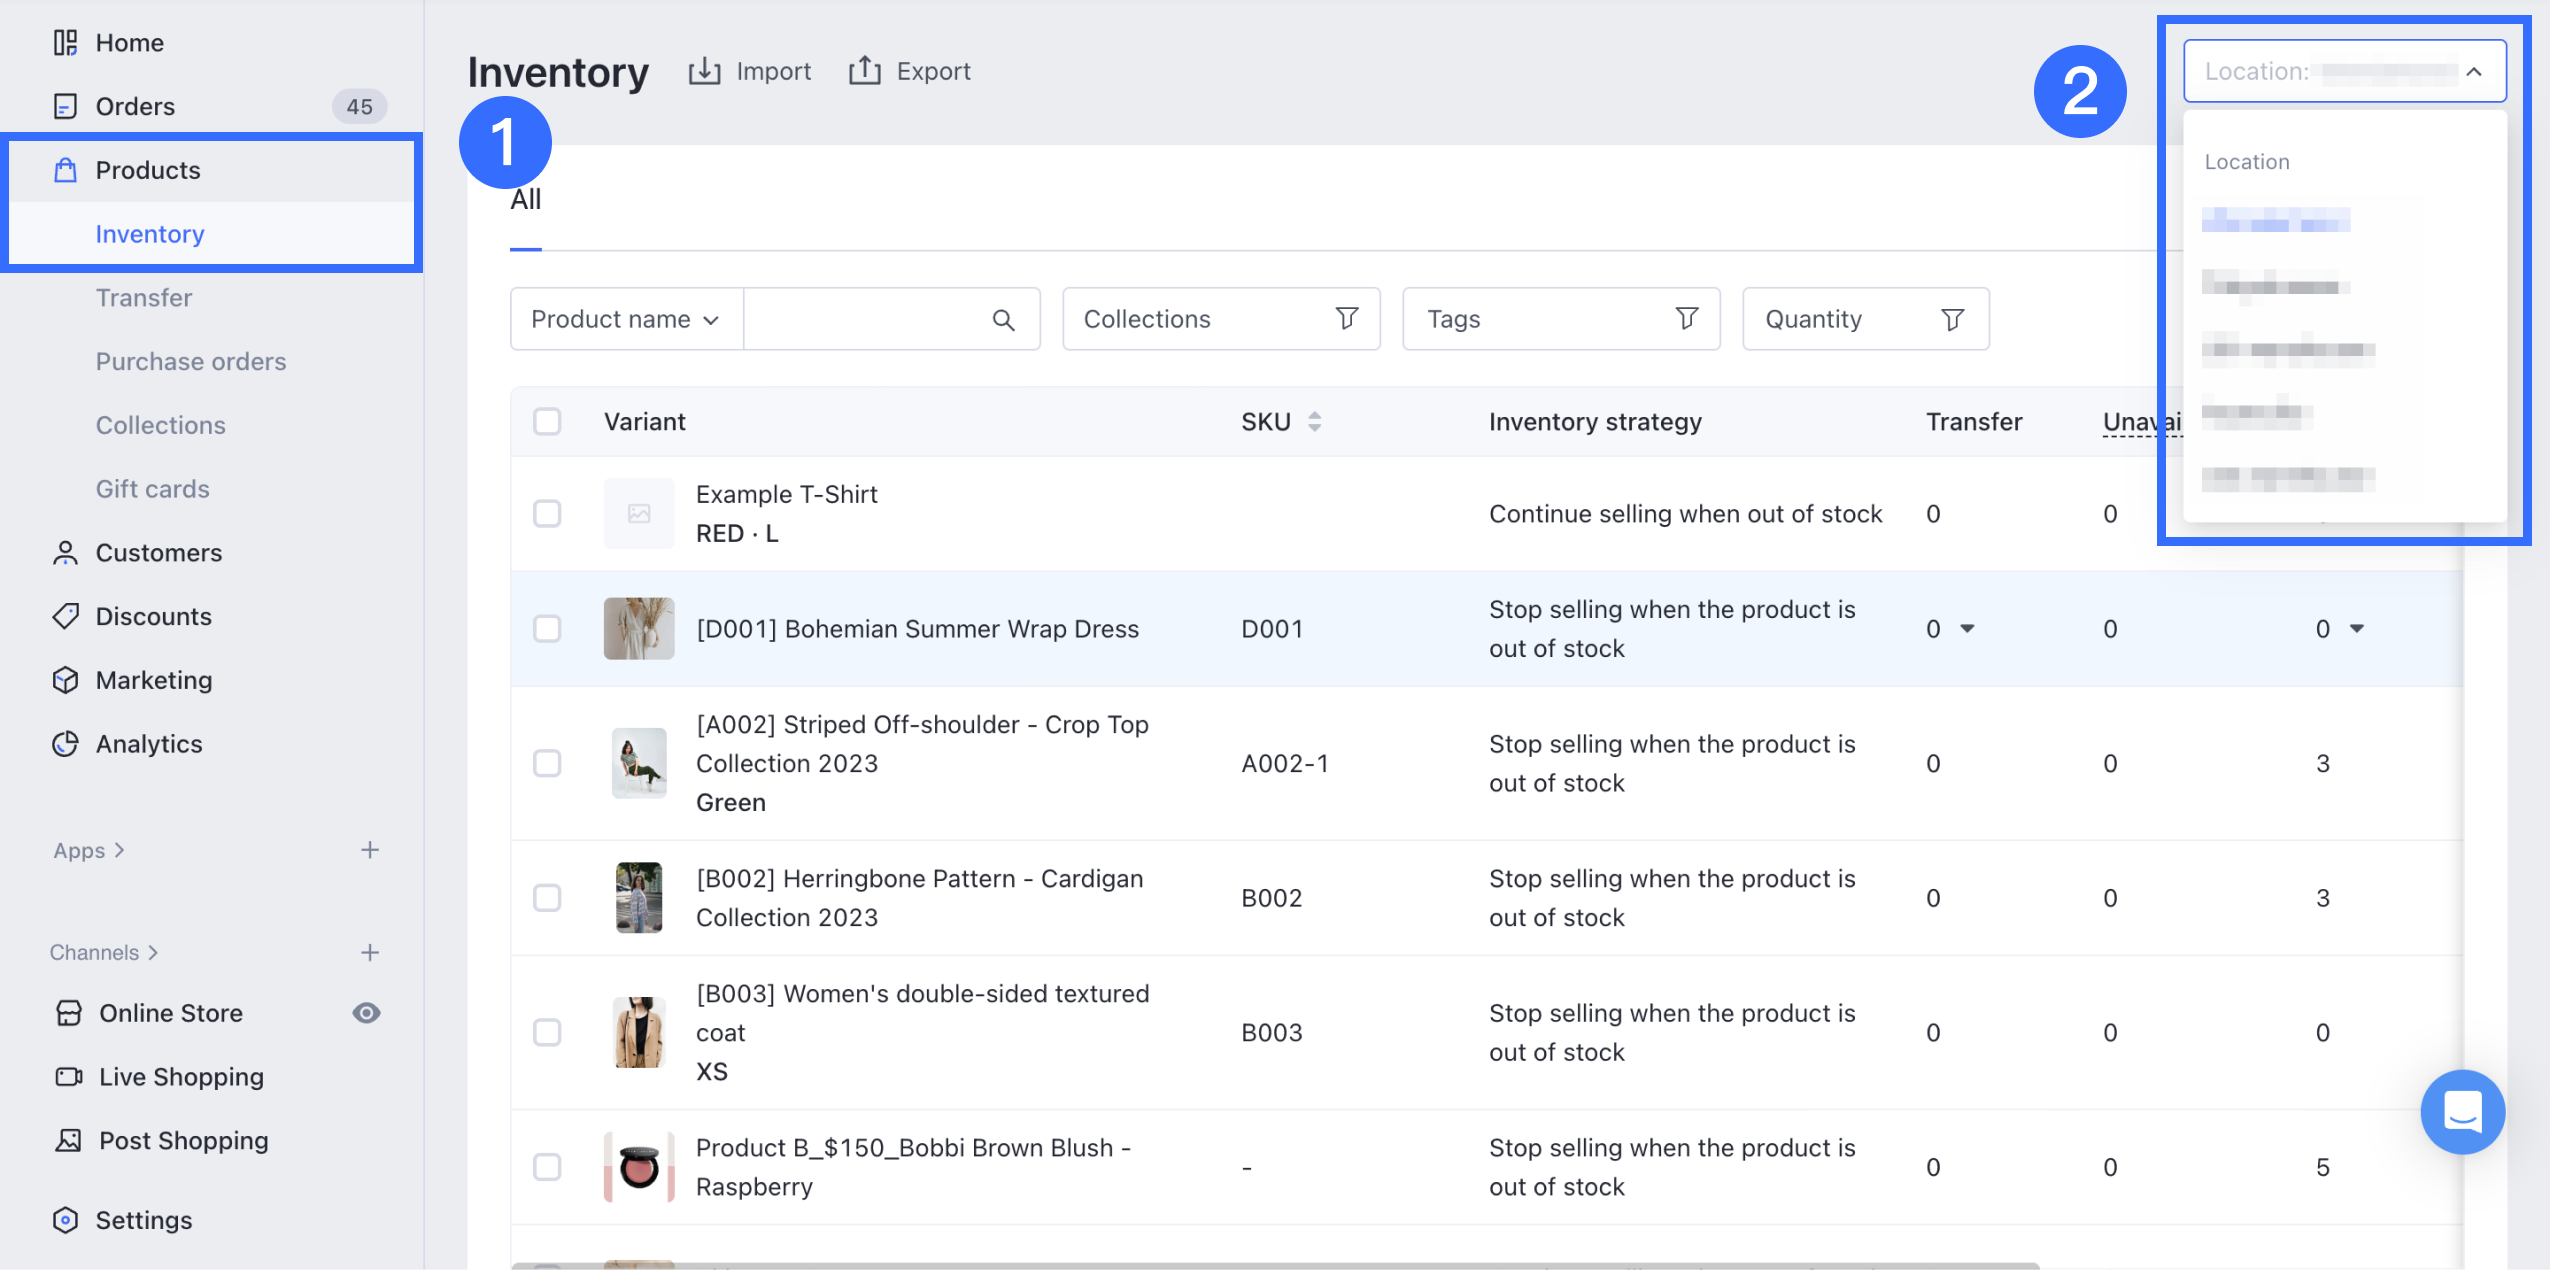This screenshot has width=2550, height=1270.
Task: Click the Collections filter funnel icon
Action: click(x=1347, y=319)
